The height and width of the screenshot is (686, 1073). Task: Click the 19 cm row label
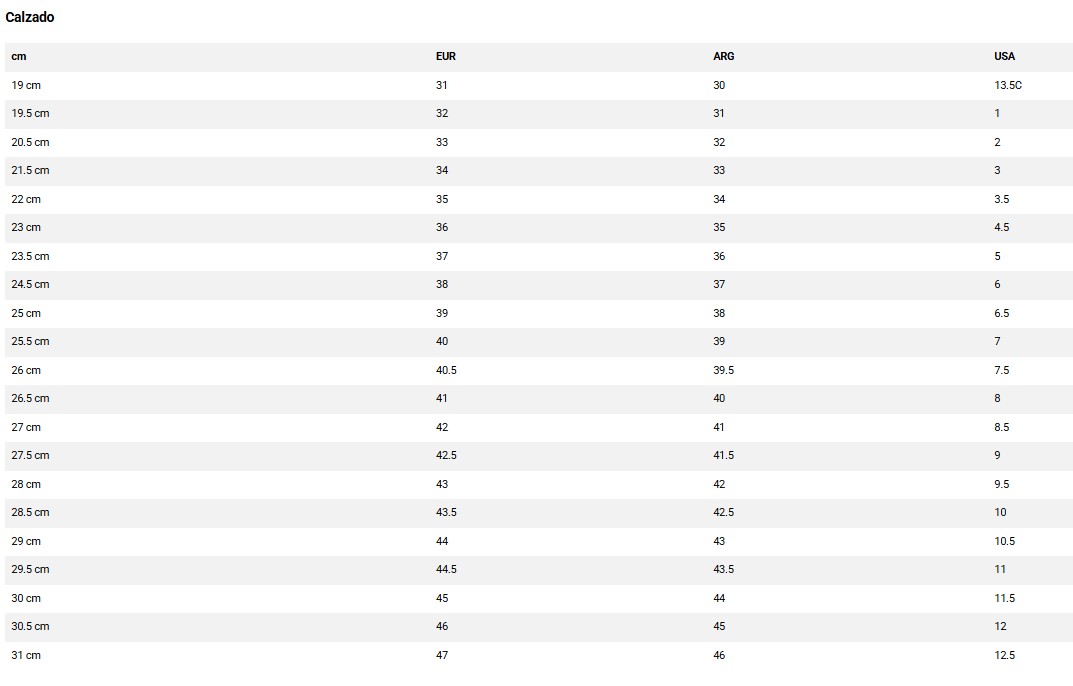[x=26, y=85]
